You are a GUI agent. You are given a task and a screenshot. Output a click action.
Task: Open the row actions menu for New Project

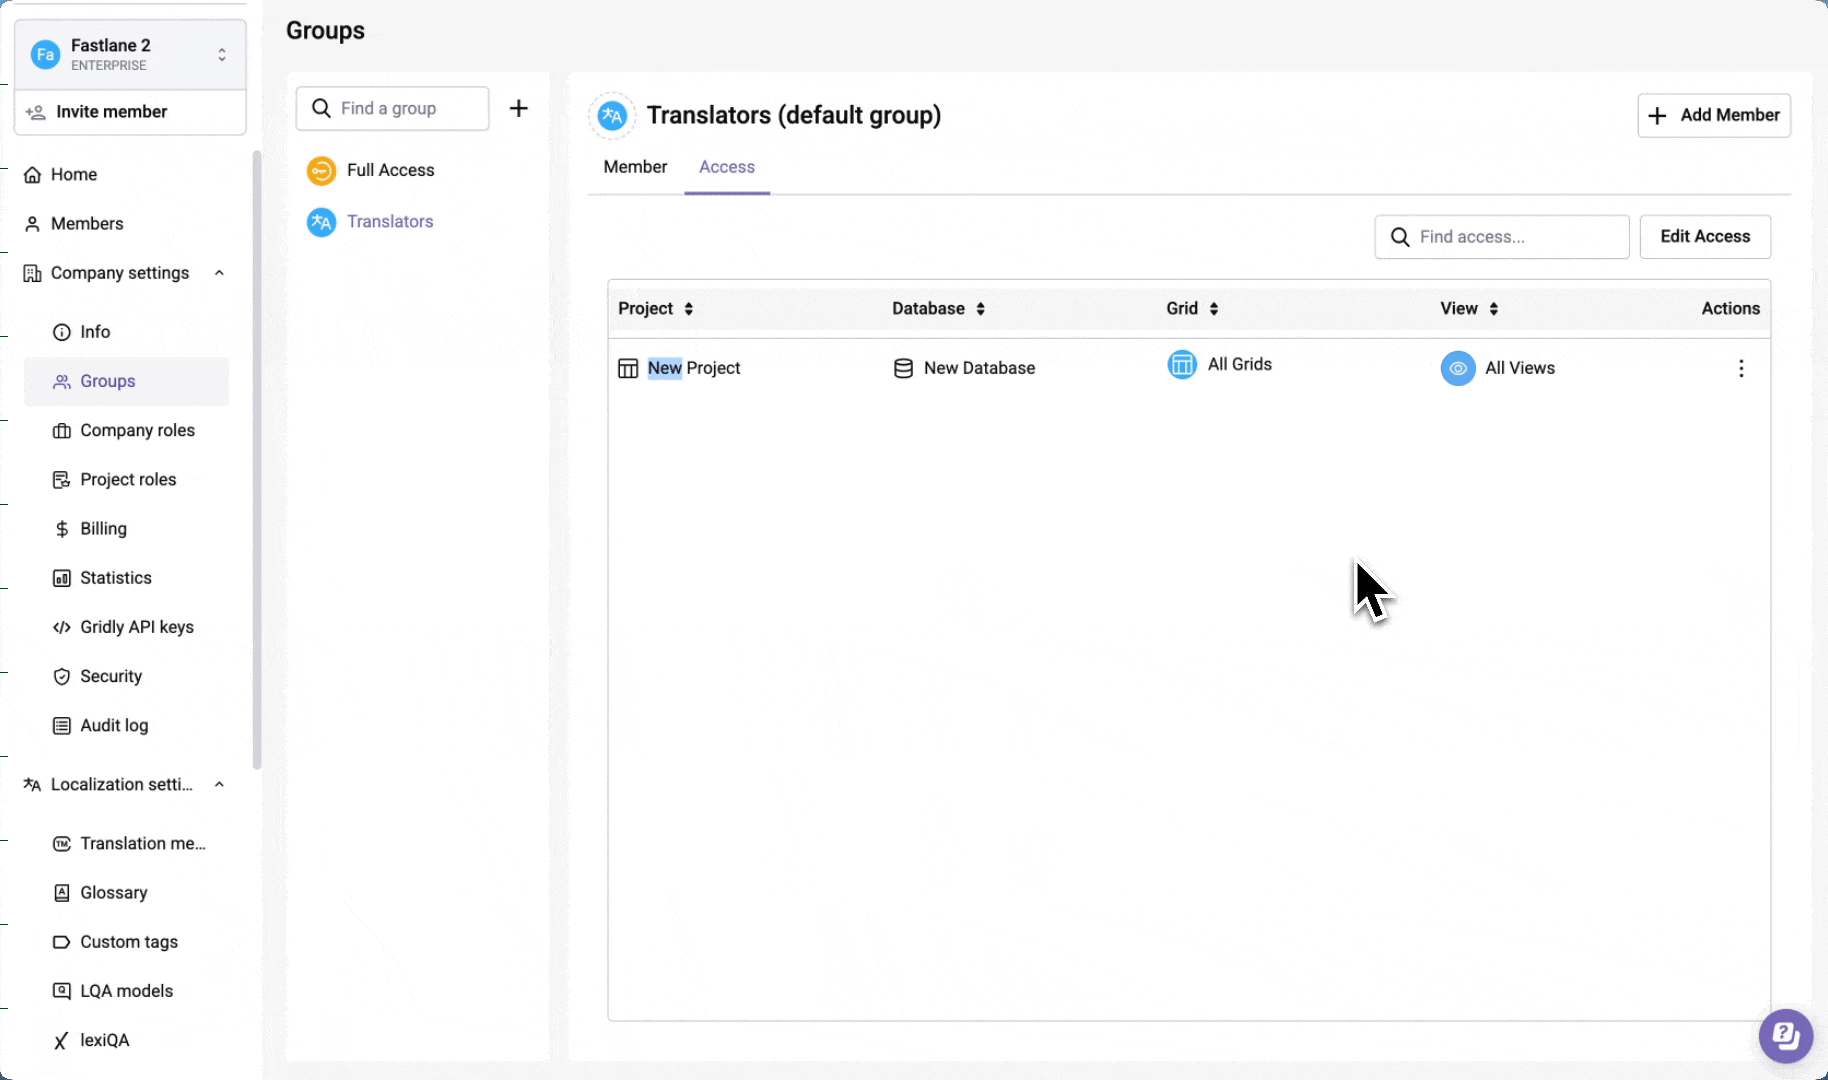tap(1741, 368)
